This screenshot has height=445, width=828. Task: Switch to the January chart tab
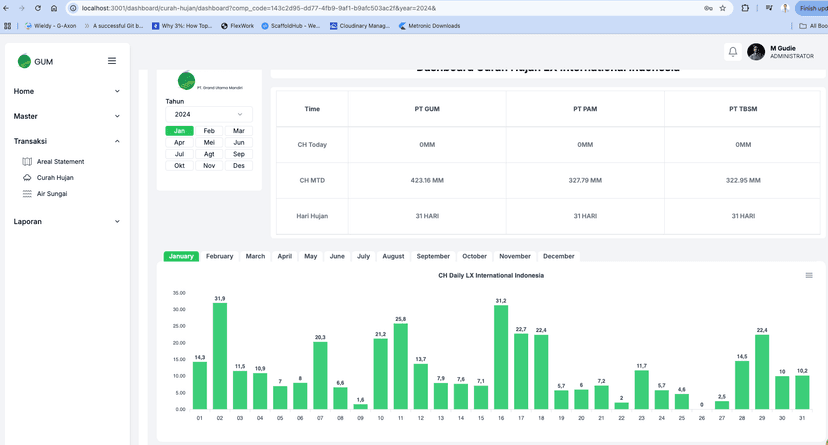pyautogui.click(x=181, y=256)
